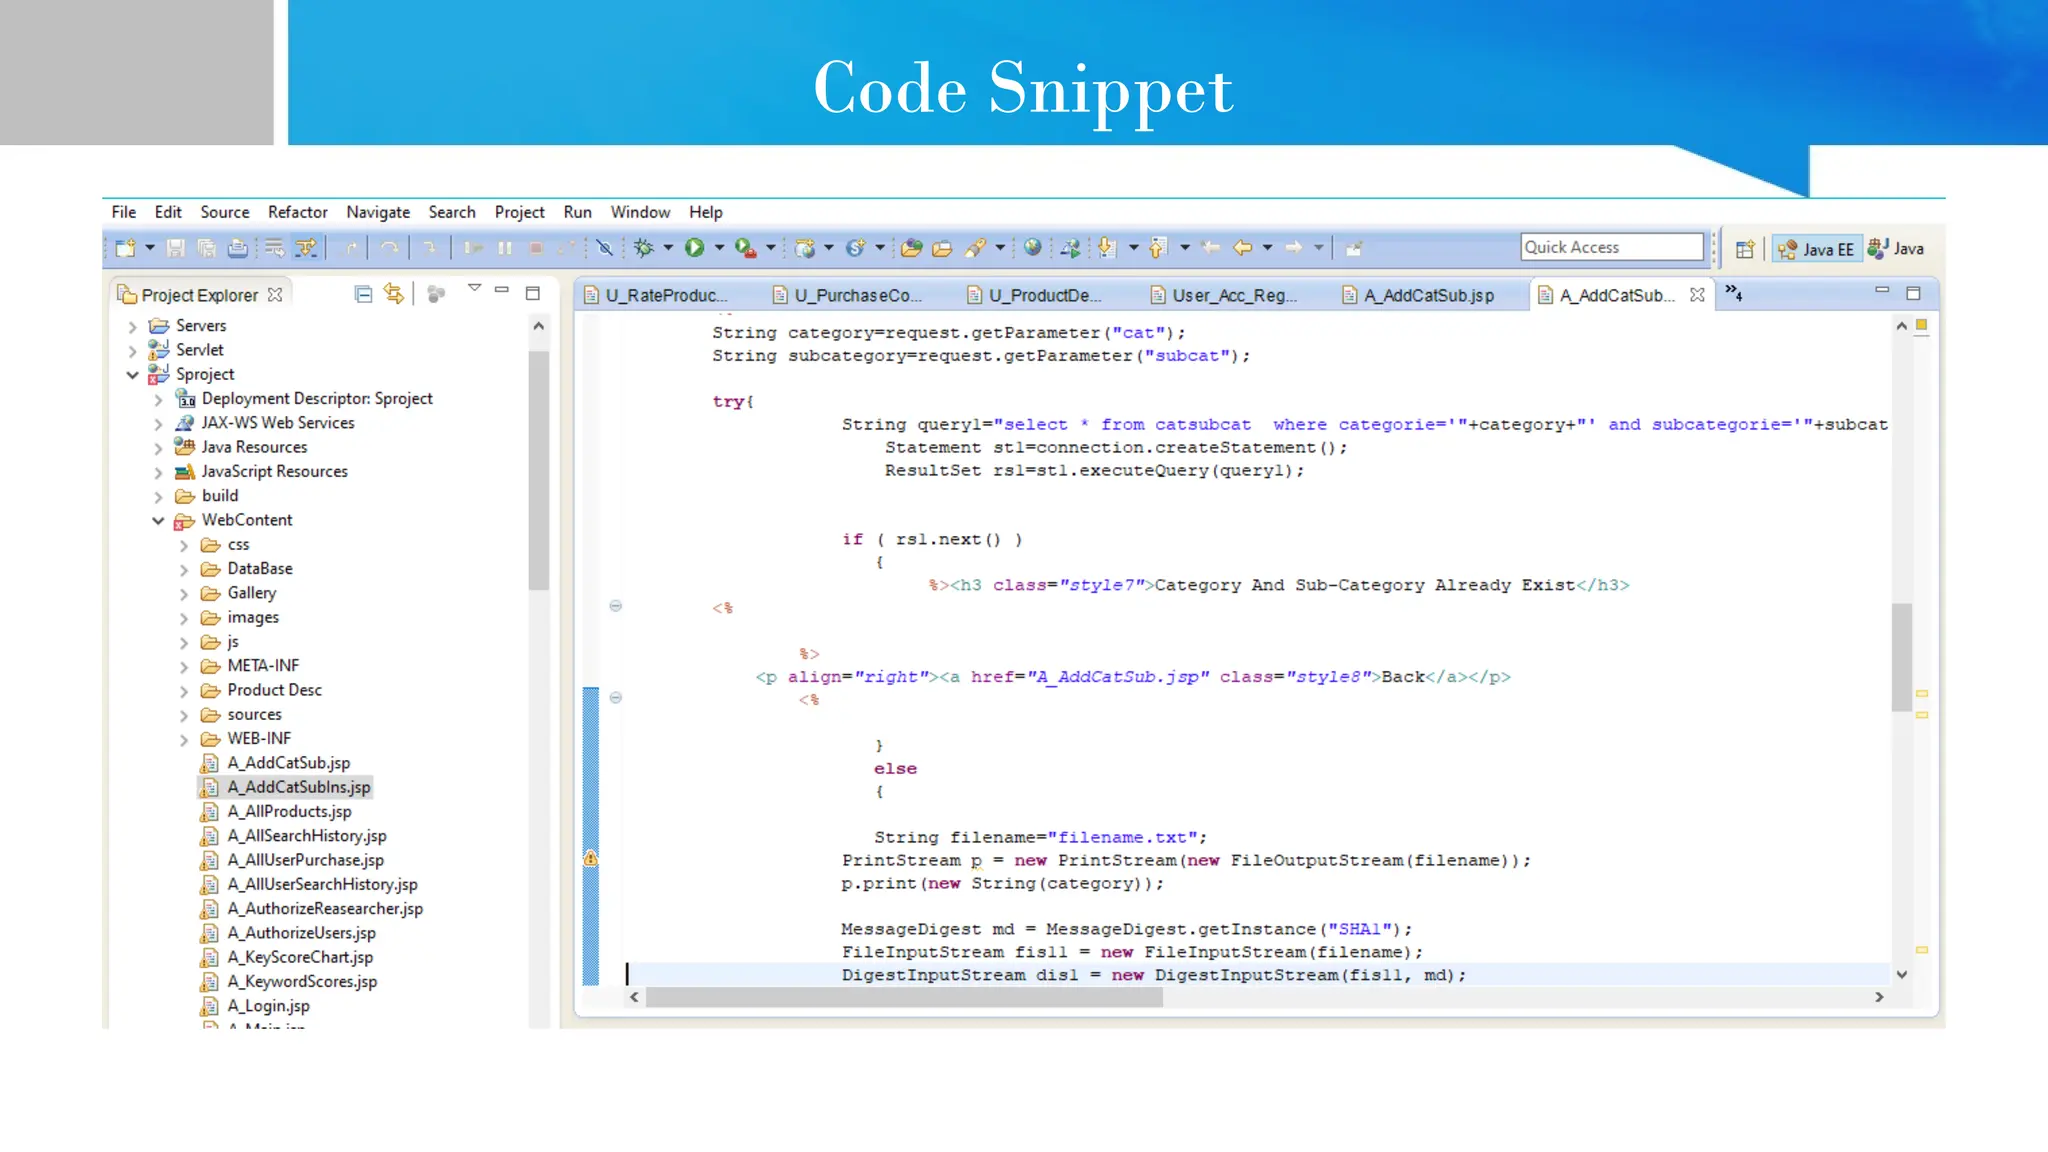
Task: Click the Back navigation yellow arrow
Action: point(1242,248)
